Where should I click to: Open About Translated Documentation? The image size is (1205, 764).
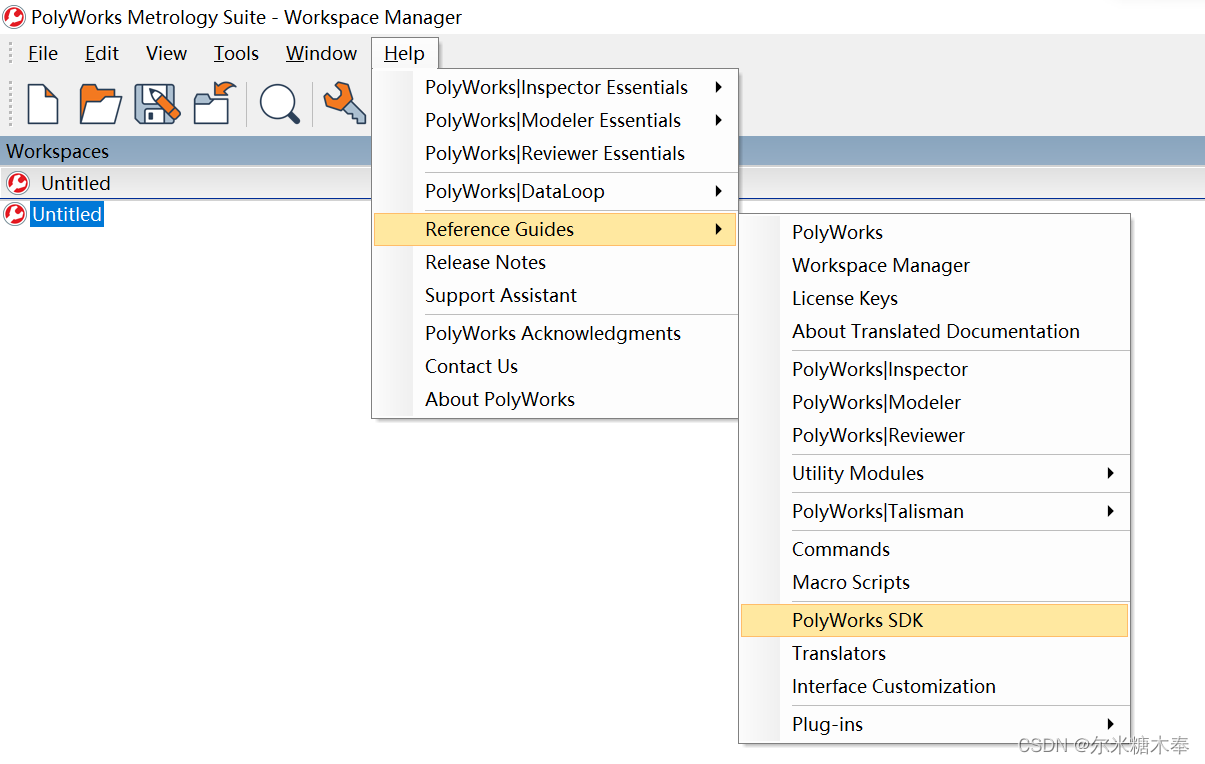pyautogui.click(x=934, y=332)
